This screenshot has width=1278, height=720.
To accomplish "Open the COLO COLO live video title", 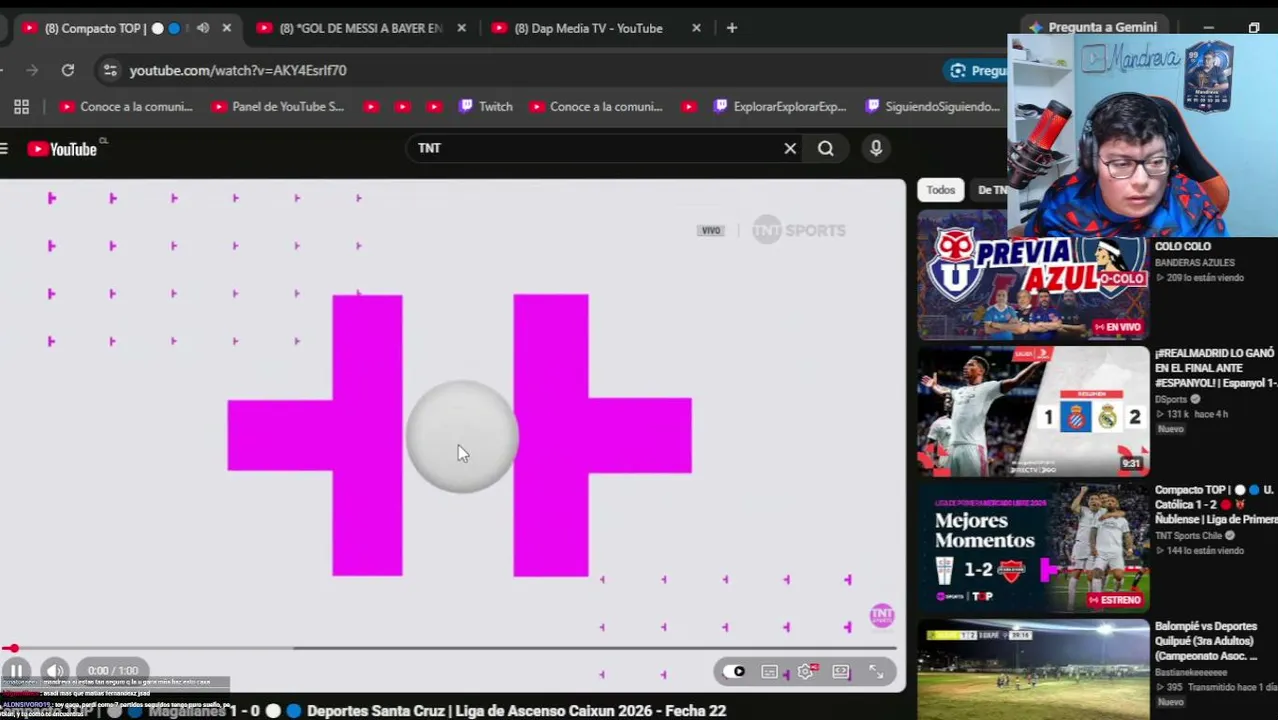I will (1183, 247).
